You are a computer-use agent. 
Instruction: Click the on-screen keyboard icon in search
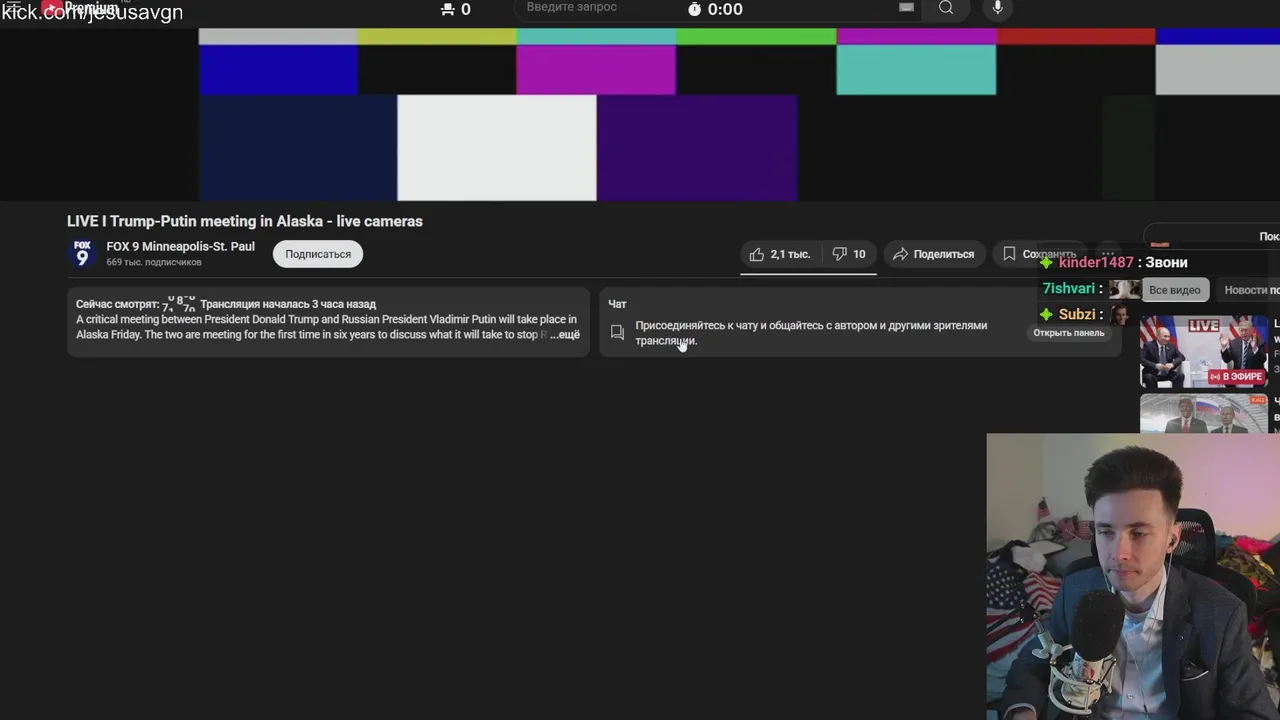coord(906,7)
